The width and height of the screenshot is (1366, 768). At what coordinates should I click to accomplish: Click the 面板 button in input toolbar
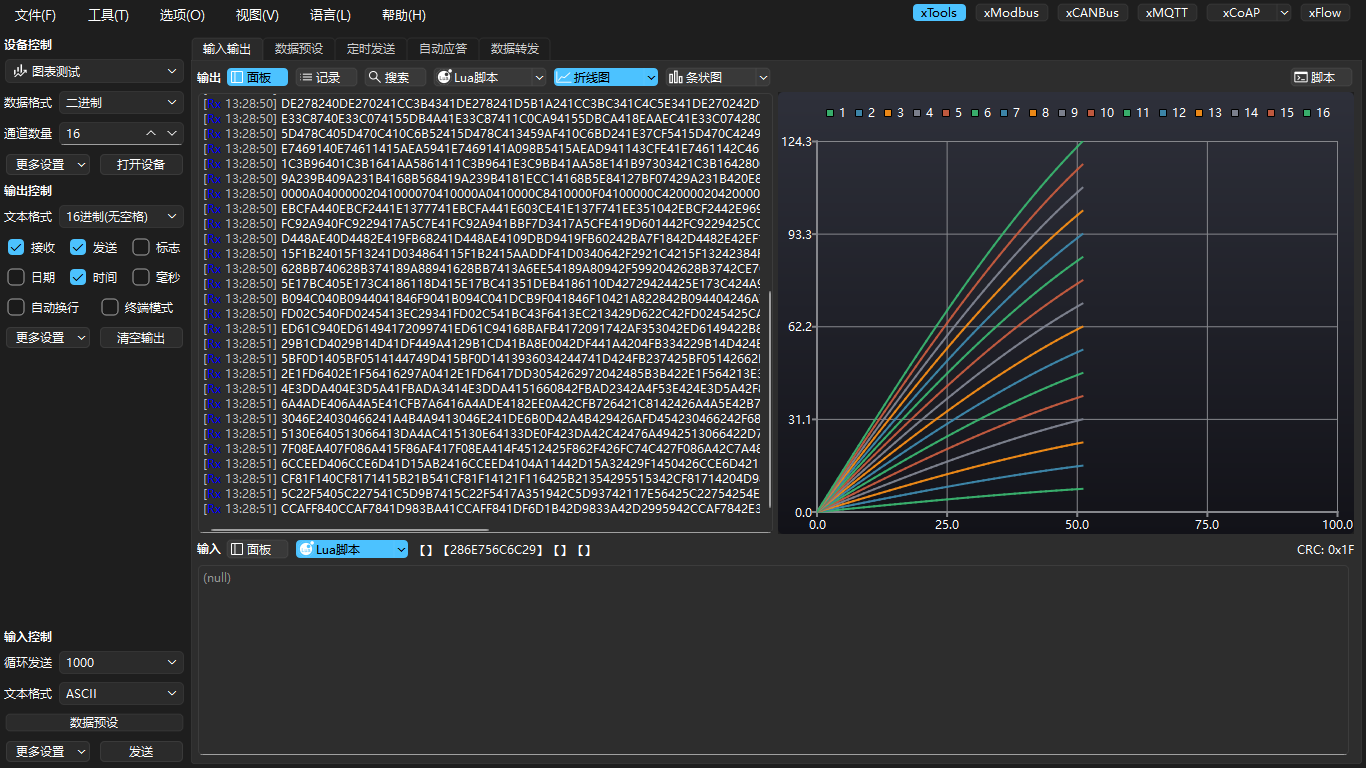pyautogui.click(x=257, y=549)
